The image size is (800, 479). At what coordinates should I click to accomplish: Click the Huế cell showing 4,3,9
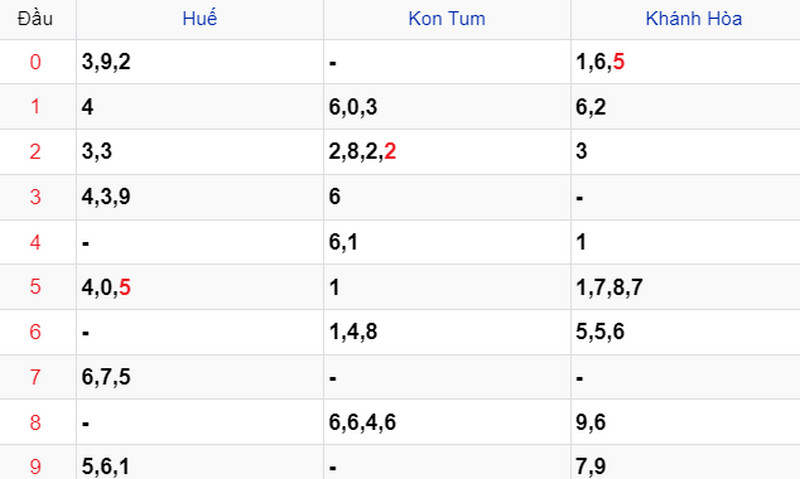pos(200,197)
